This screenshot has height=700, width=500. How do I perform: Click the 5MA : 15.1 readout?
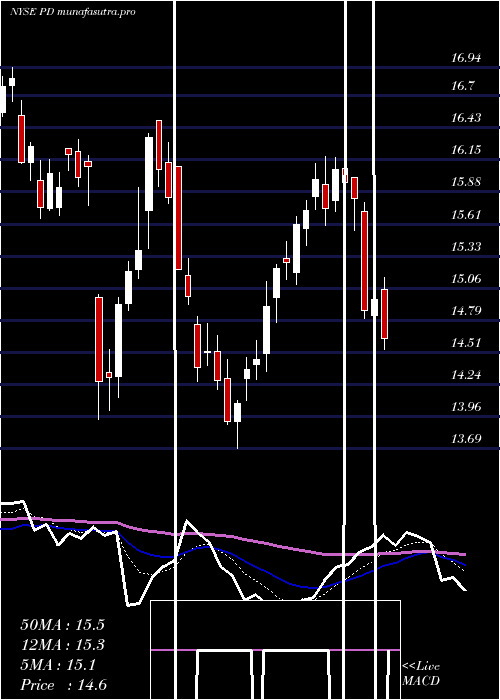coord(58,666)
